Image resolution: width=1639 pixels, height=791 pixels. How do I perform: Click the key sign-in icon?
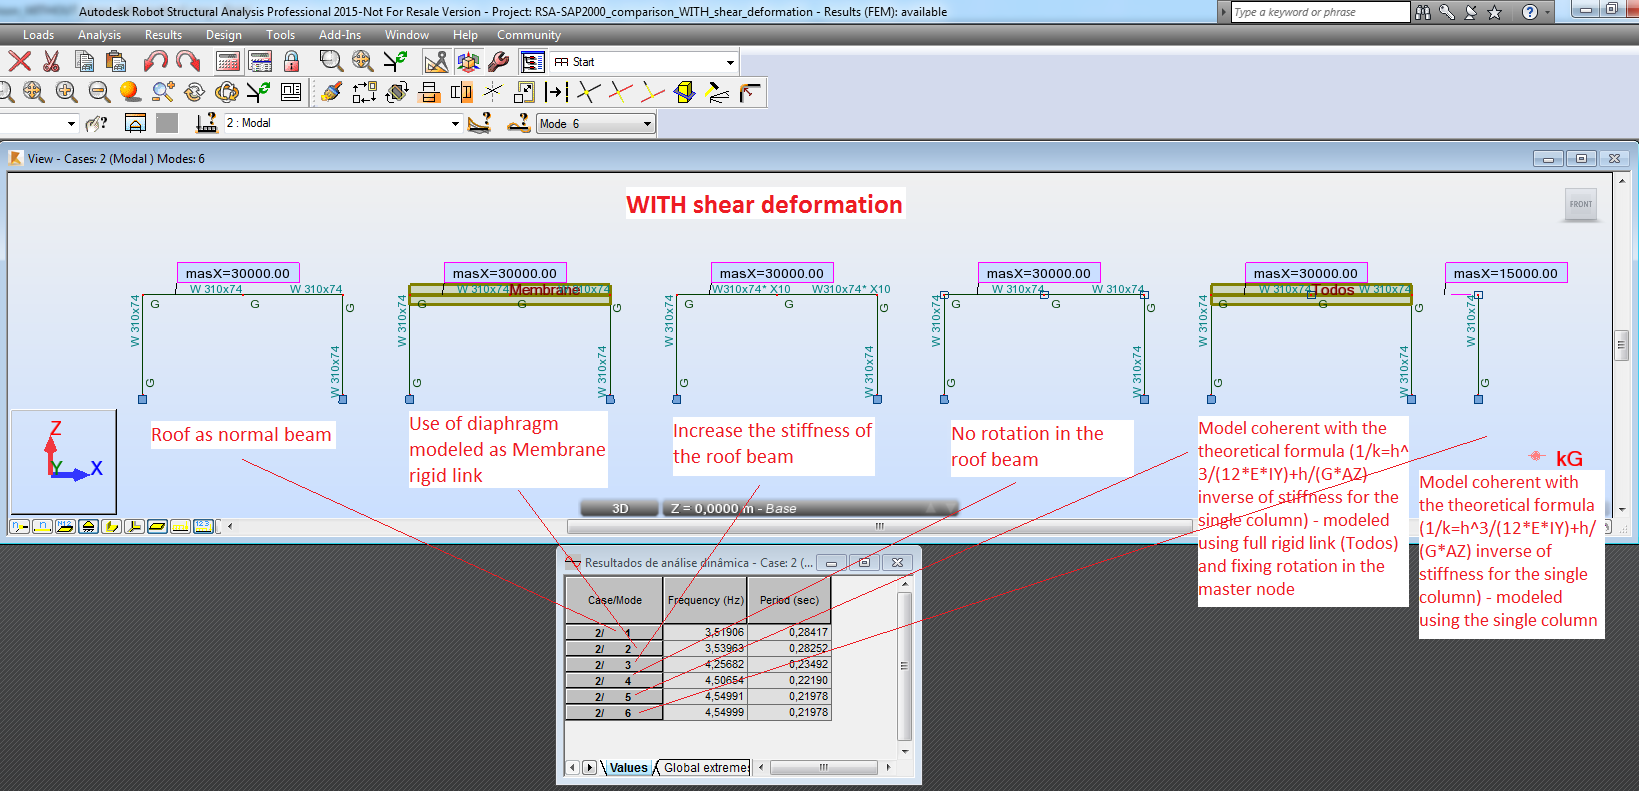[x=1447, y=12]
